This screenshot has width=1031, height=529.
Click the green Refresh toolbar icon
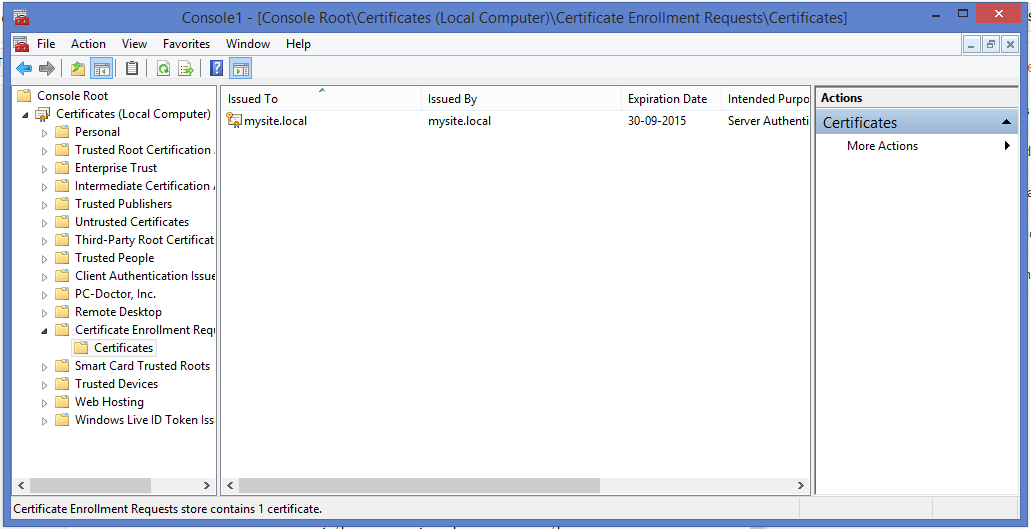click(x=163, y=68)
